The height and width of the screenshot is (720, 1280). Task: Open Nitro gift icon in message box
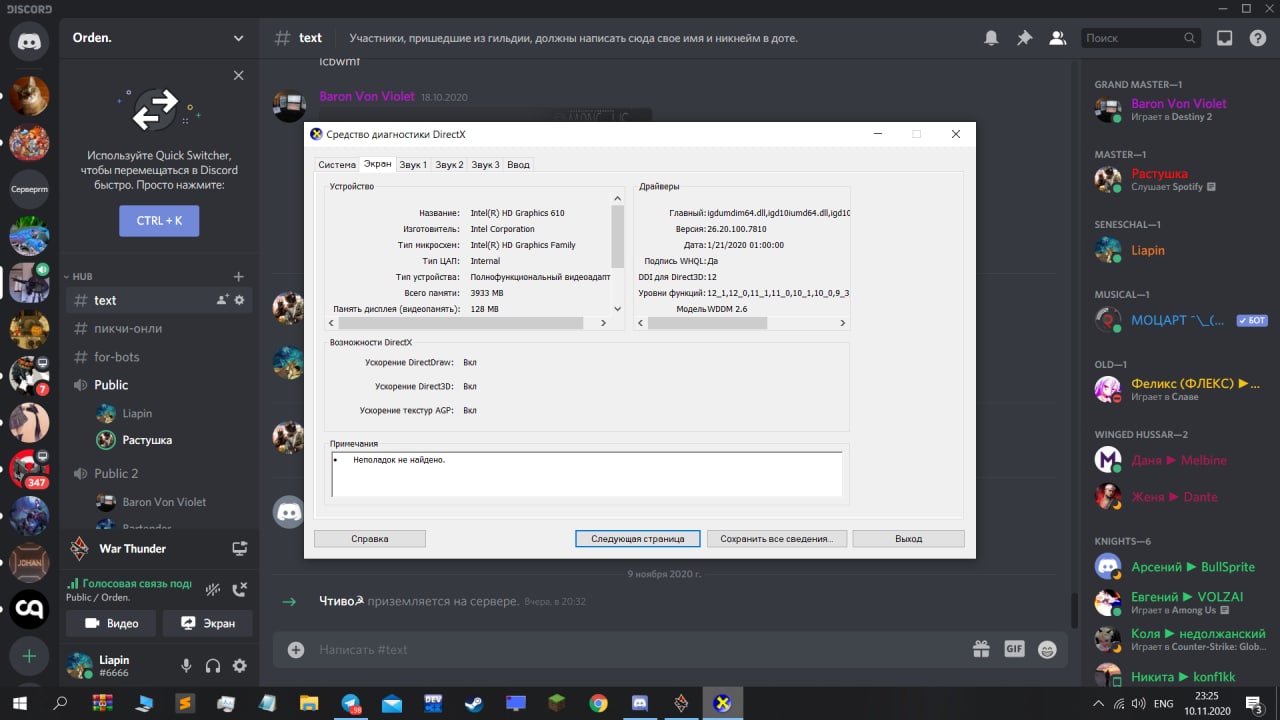(981, 649)
